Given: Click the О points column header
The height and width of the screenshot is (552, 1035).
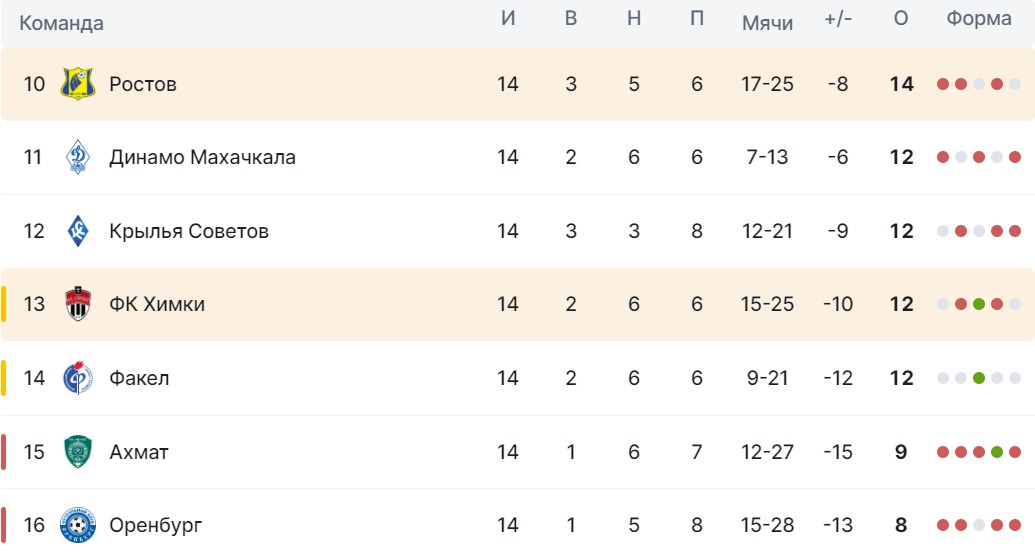Looking at the screenshot, I should (901, 19).
